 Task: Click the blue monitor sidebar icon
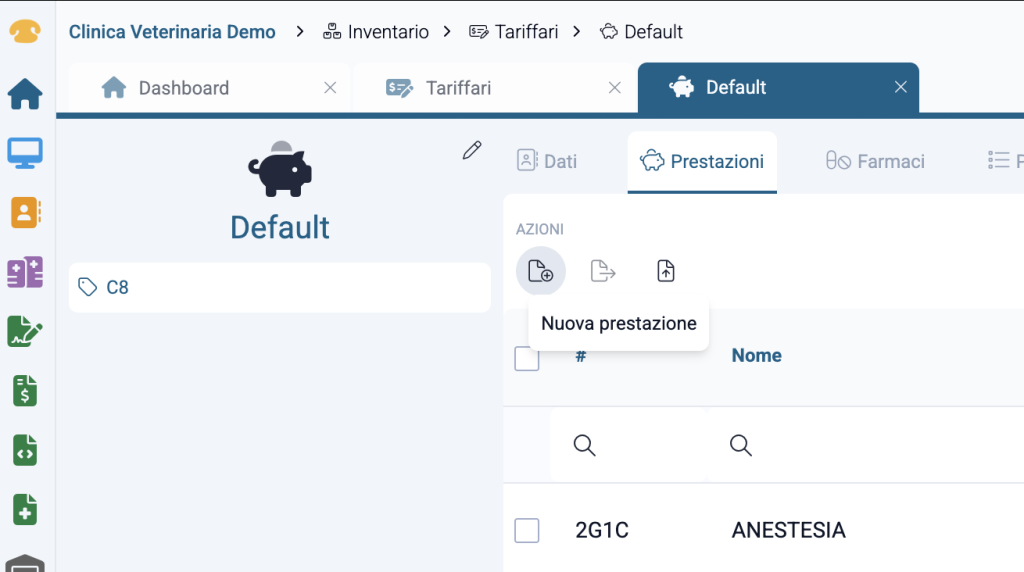(x=25, y=153)
